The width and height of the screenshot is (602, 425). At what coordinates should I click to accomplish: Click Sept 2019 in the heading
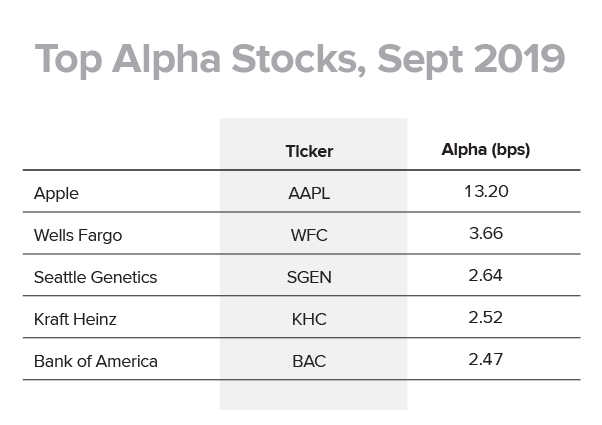point(471,60)
